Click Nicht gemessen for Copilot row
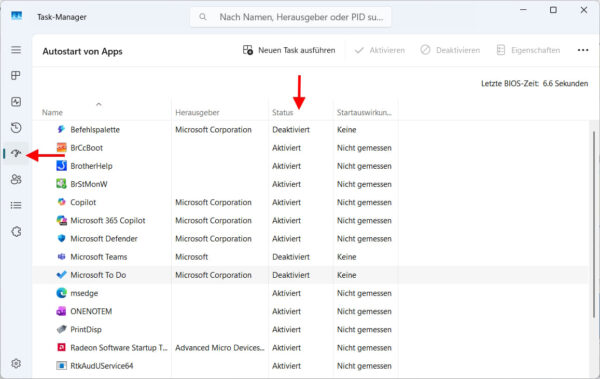The width and height of the screenshot is (600, 379). coord(364,202)
